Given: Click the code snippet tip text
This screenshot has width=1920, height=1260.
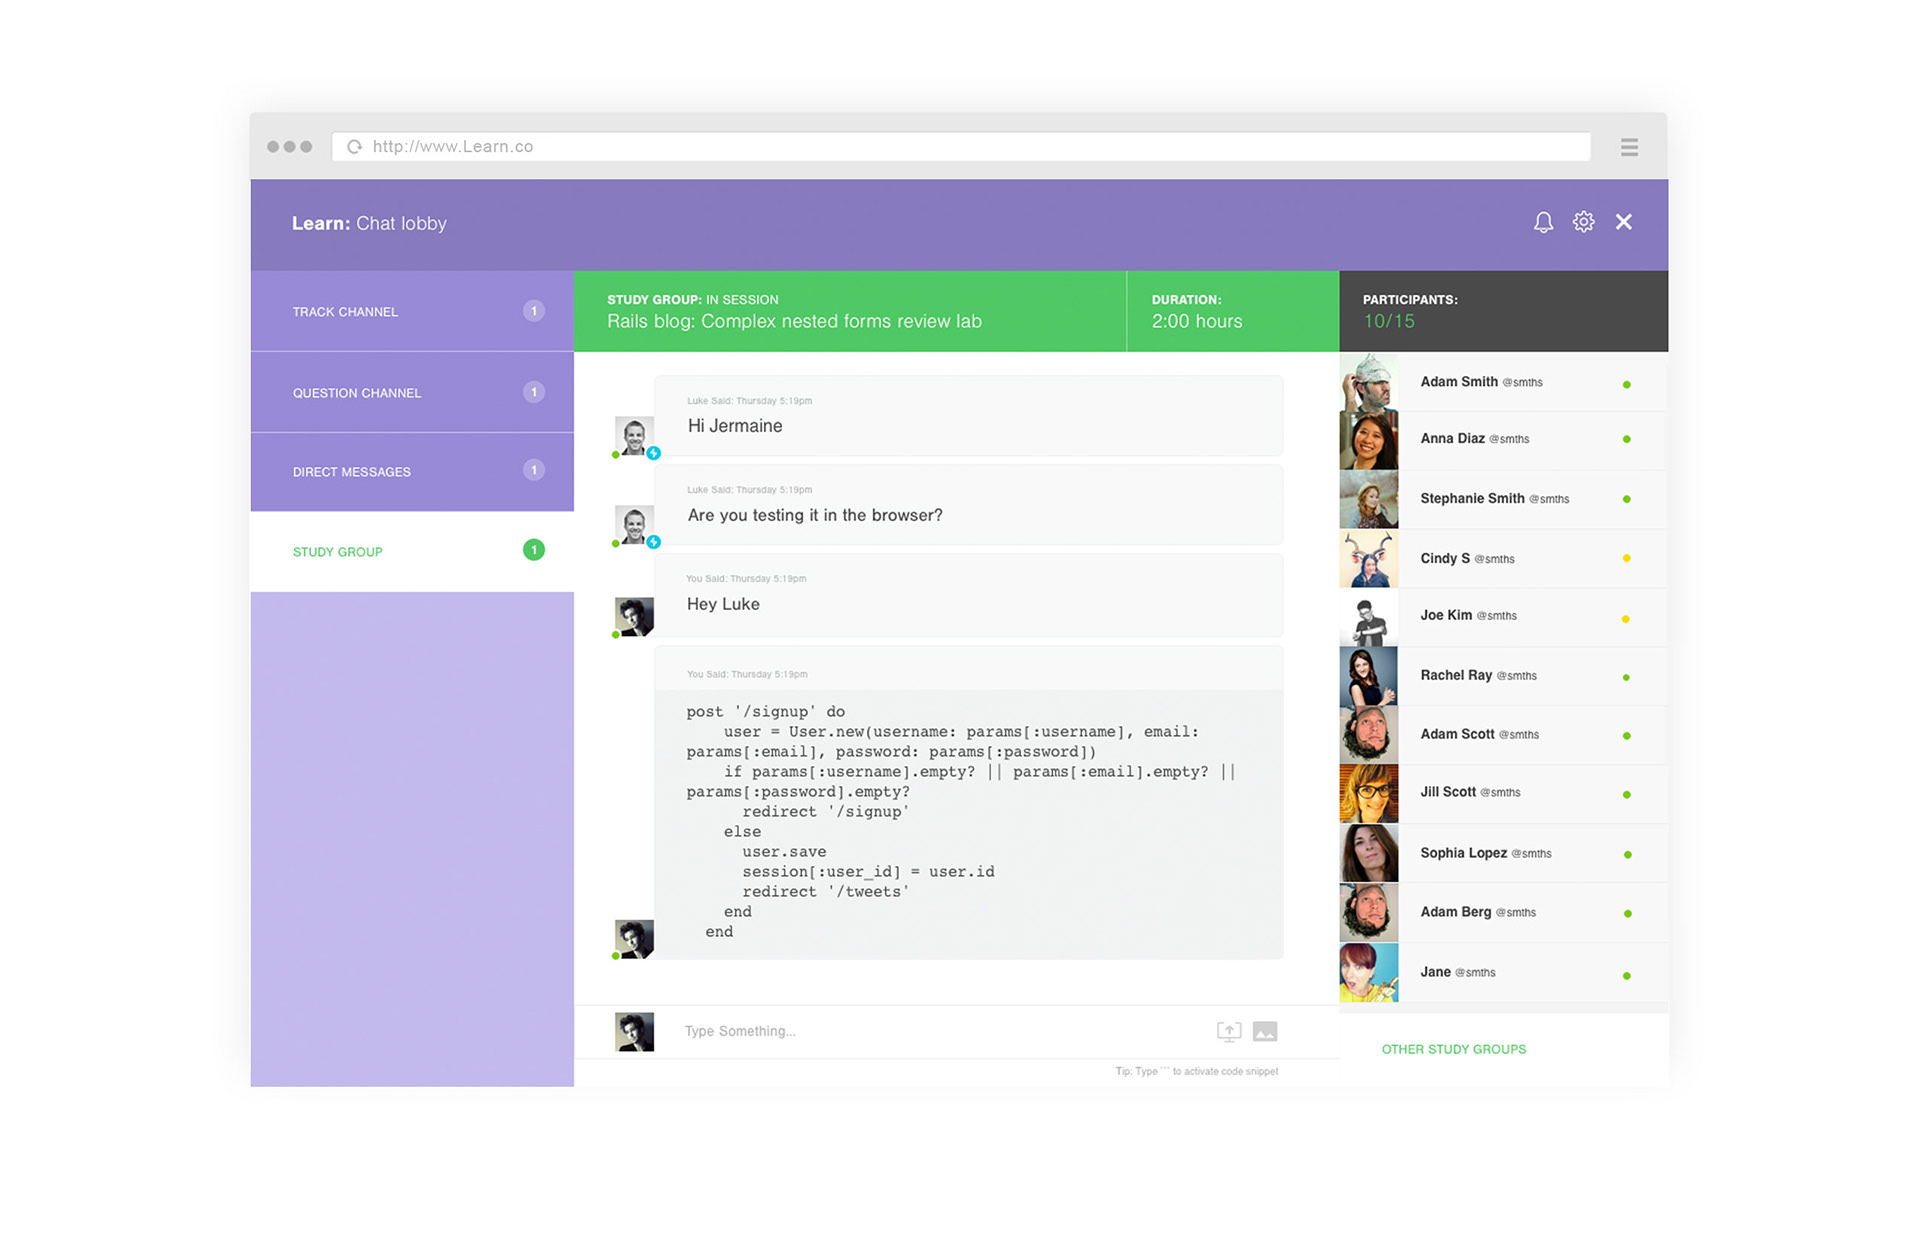Looking at the screenshot, I should [x=1196, y=1071].
